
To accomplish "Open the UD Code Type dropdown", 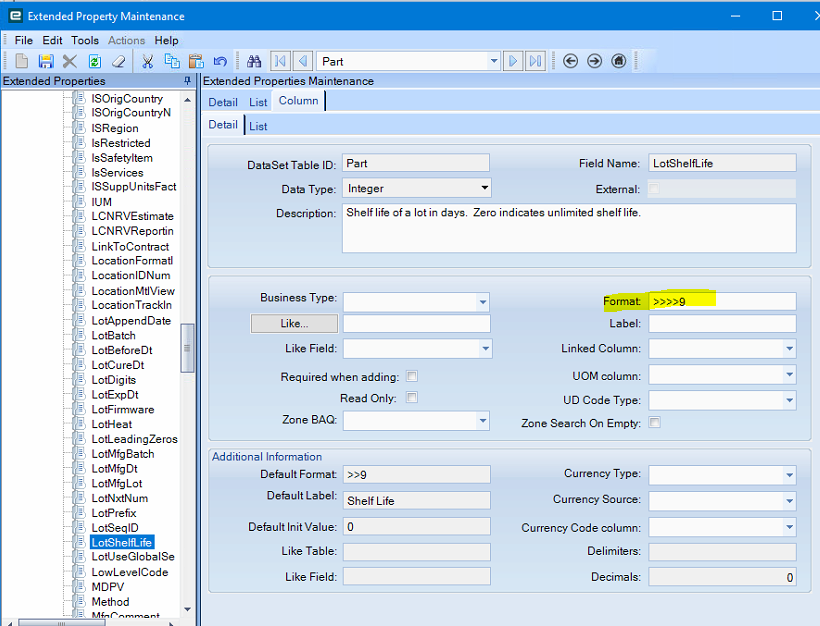I will tap(789, 400).
